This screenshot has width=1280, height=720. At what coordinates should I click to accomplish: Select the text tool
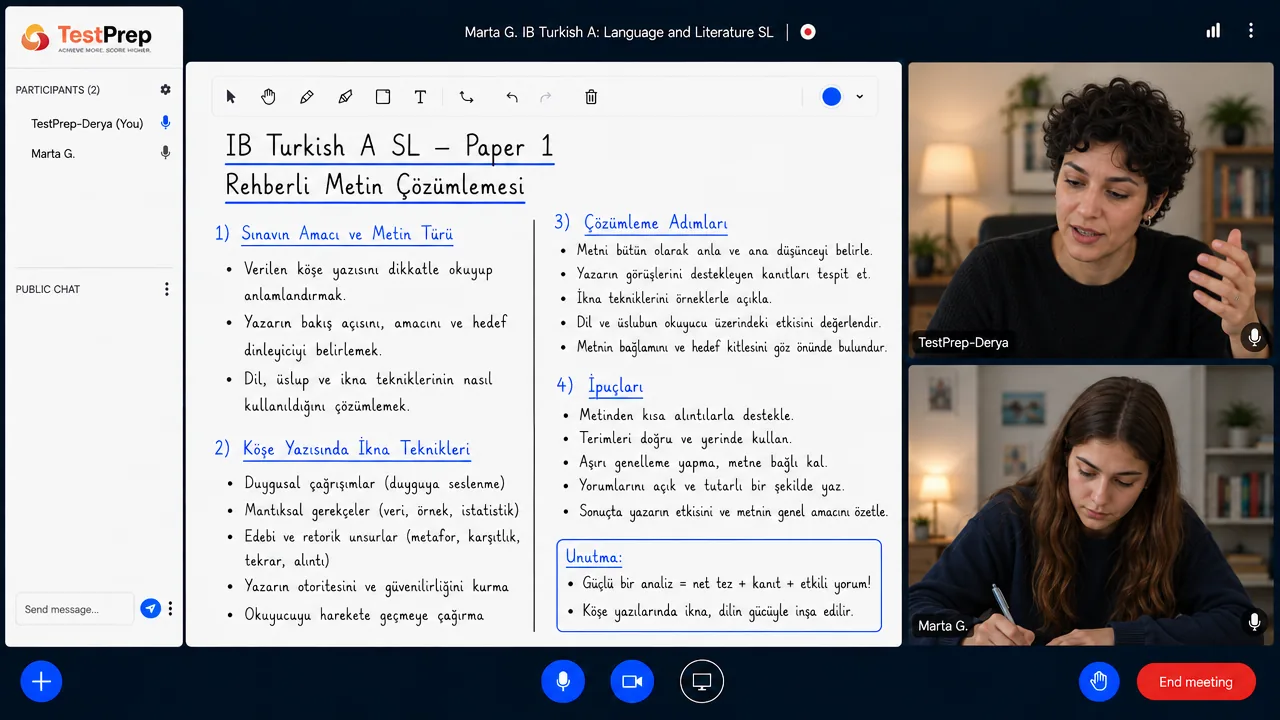421,97
